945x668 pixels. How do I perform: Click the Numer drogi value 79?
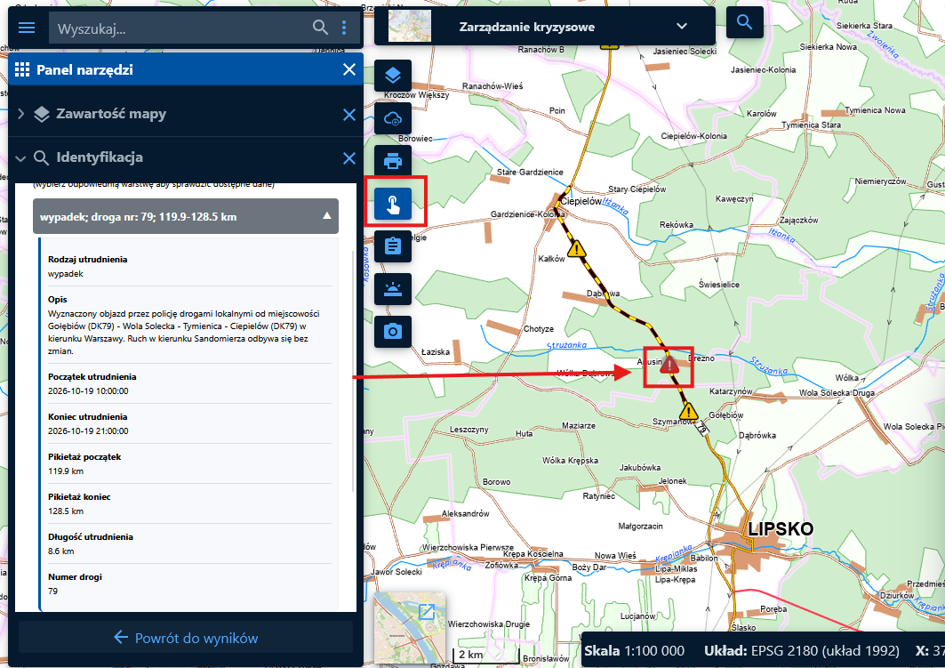click(x=53, y=591)
